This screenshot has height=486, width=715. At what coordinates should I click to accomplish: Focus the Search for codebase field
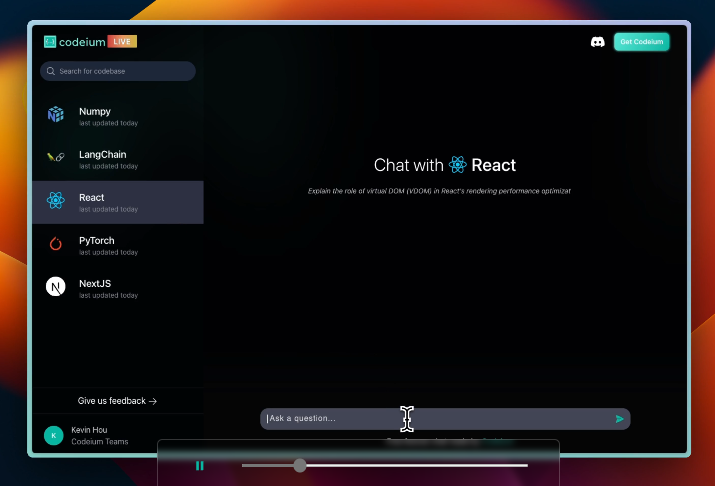point(118,71)
